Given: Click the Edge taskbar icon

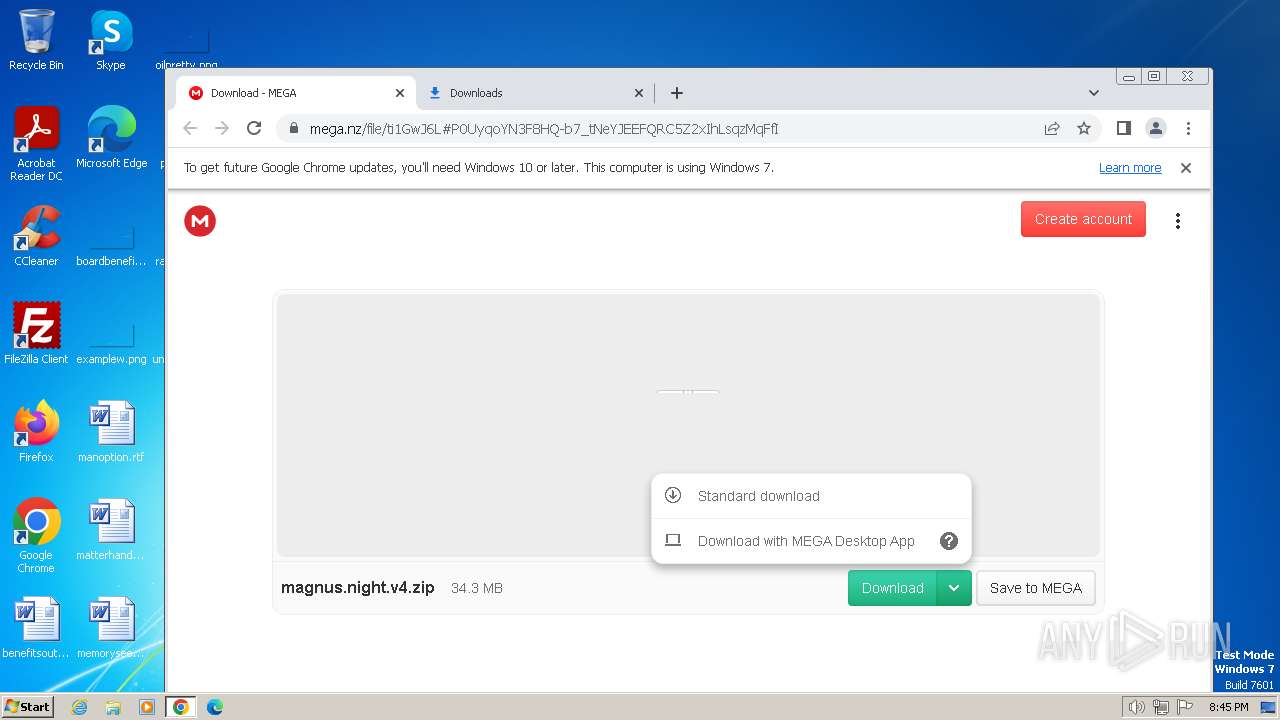Looking at the screenshot, I should [x=215, y=707].
